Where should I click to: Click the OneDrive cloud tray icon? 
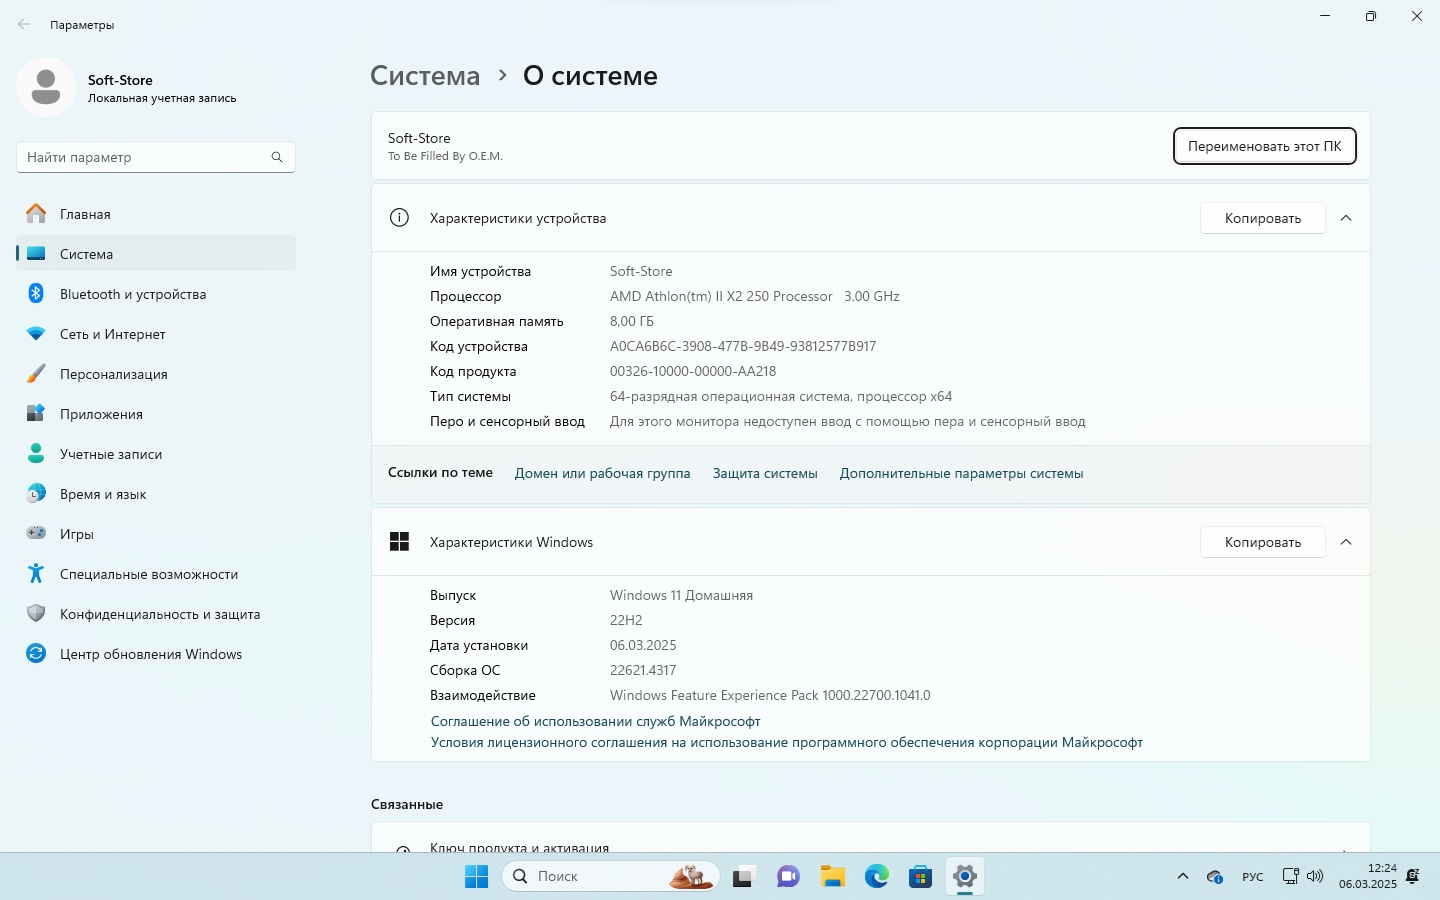click(1215, 877)
